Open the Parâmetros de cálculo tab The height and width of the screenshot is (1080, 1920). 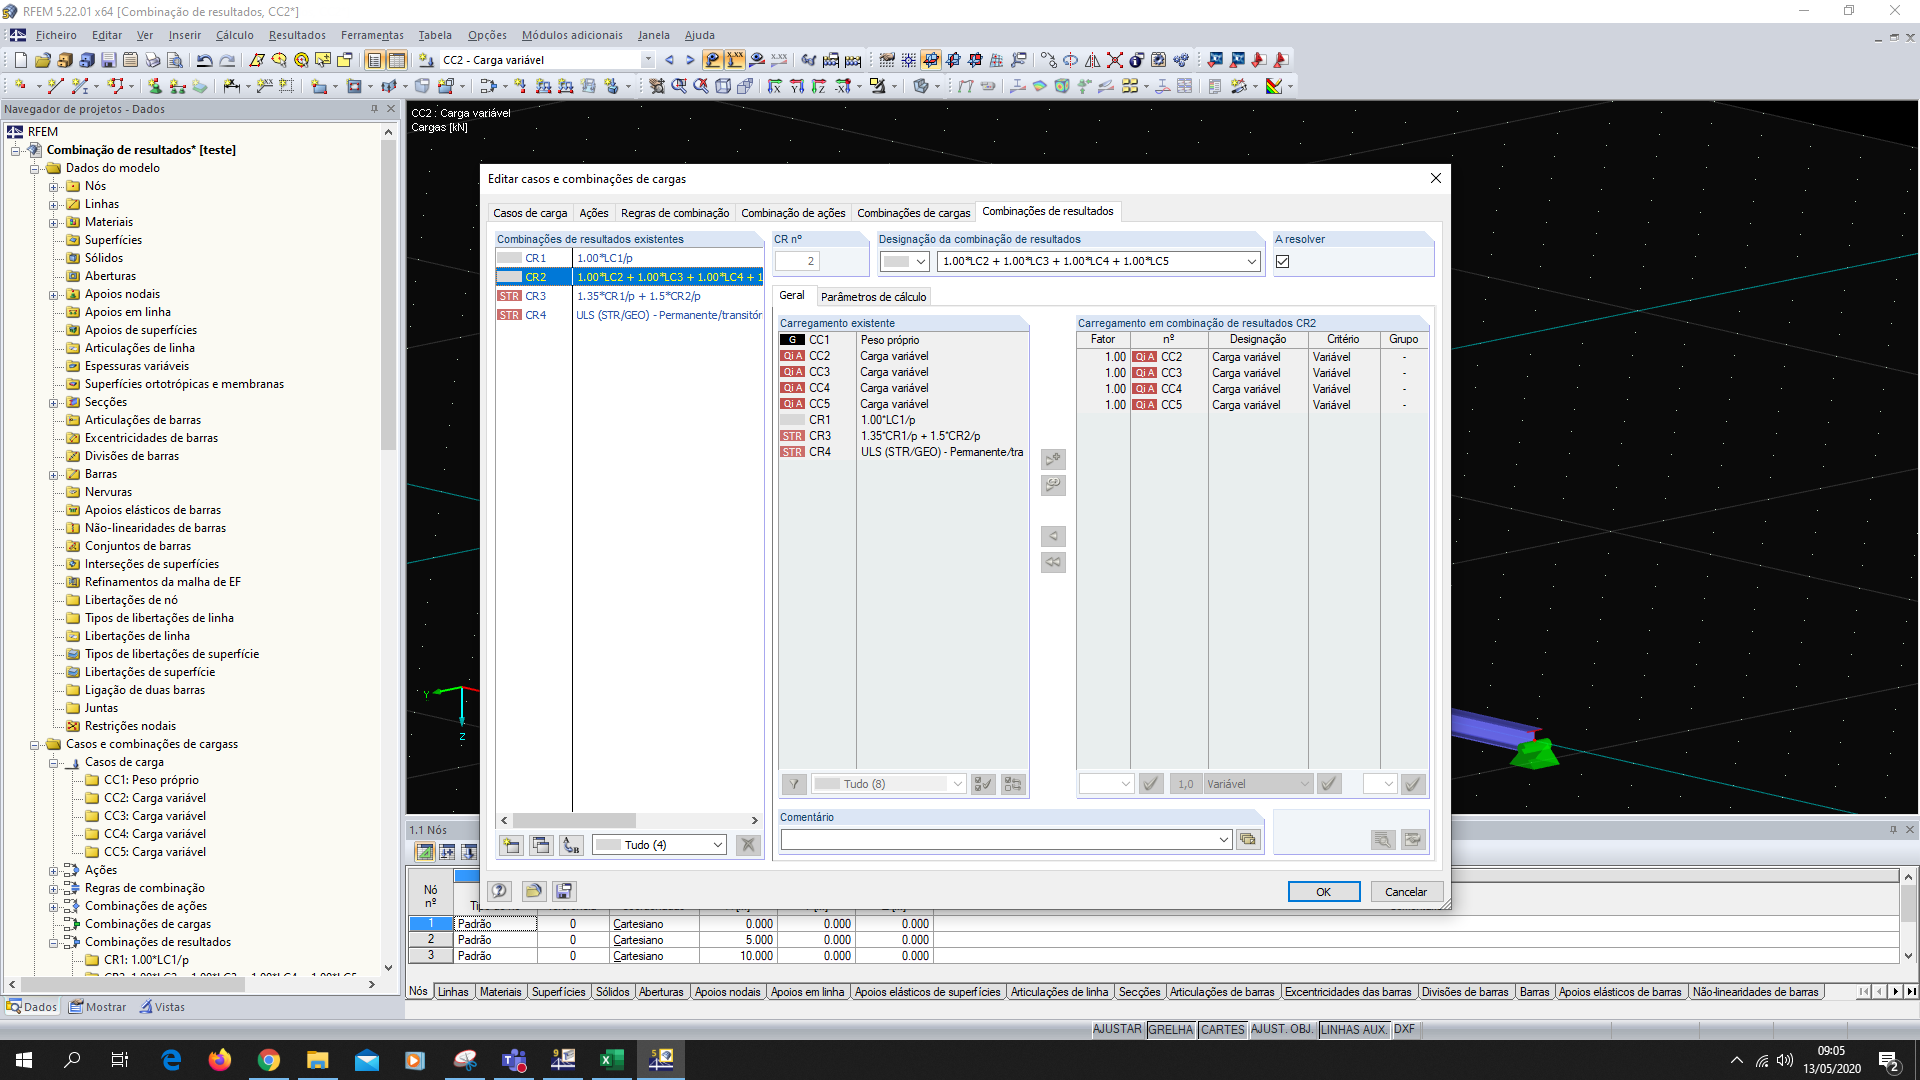873,297
